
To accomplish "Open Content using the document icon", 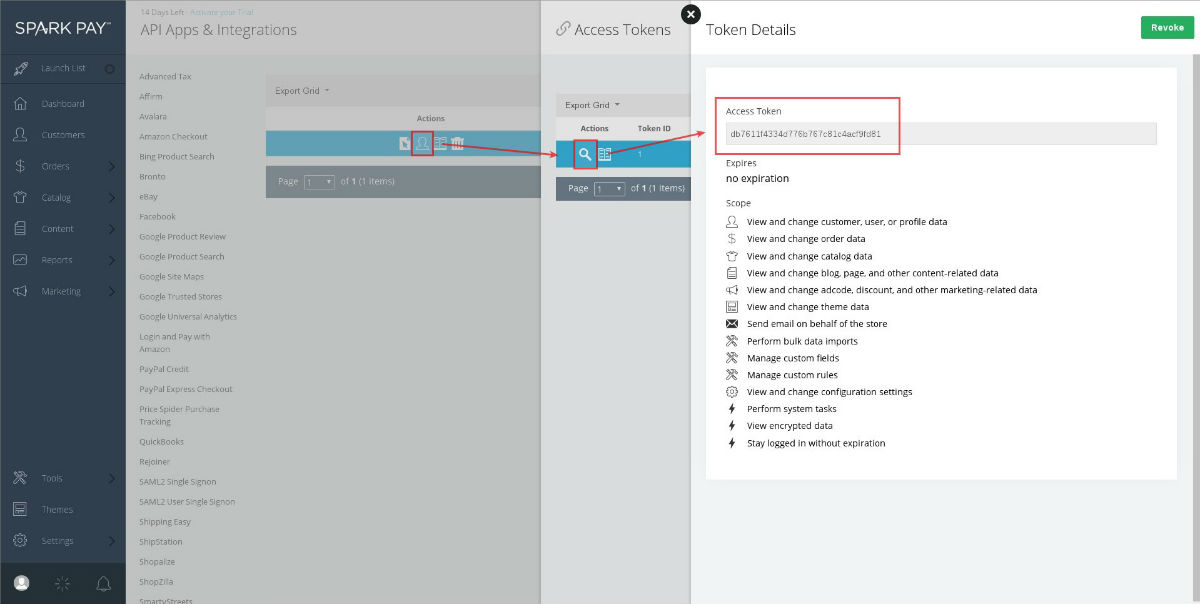I will pos(21,229).
